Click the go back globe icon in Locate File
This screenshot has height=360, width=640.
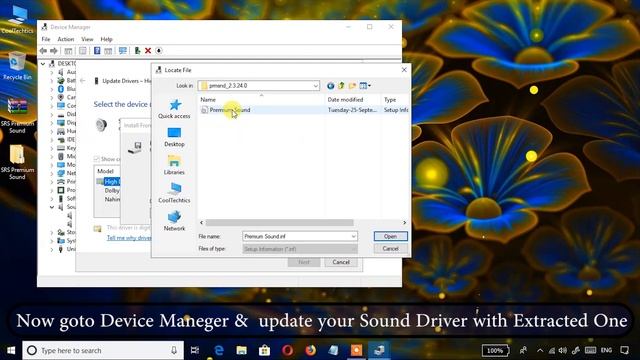(331, 86)
